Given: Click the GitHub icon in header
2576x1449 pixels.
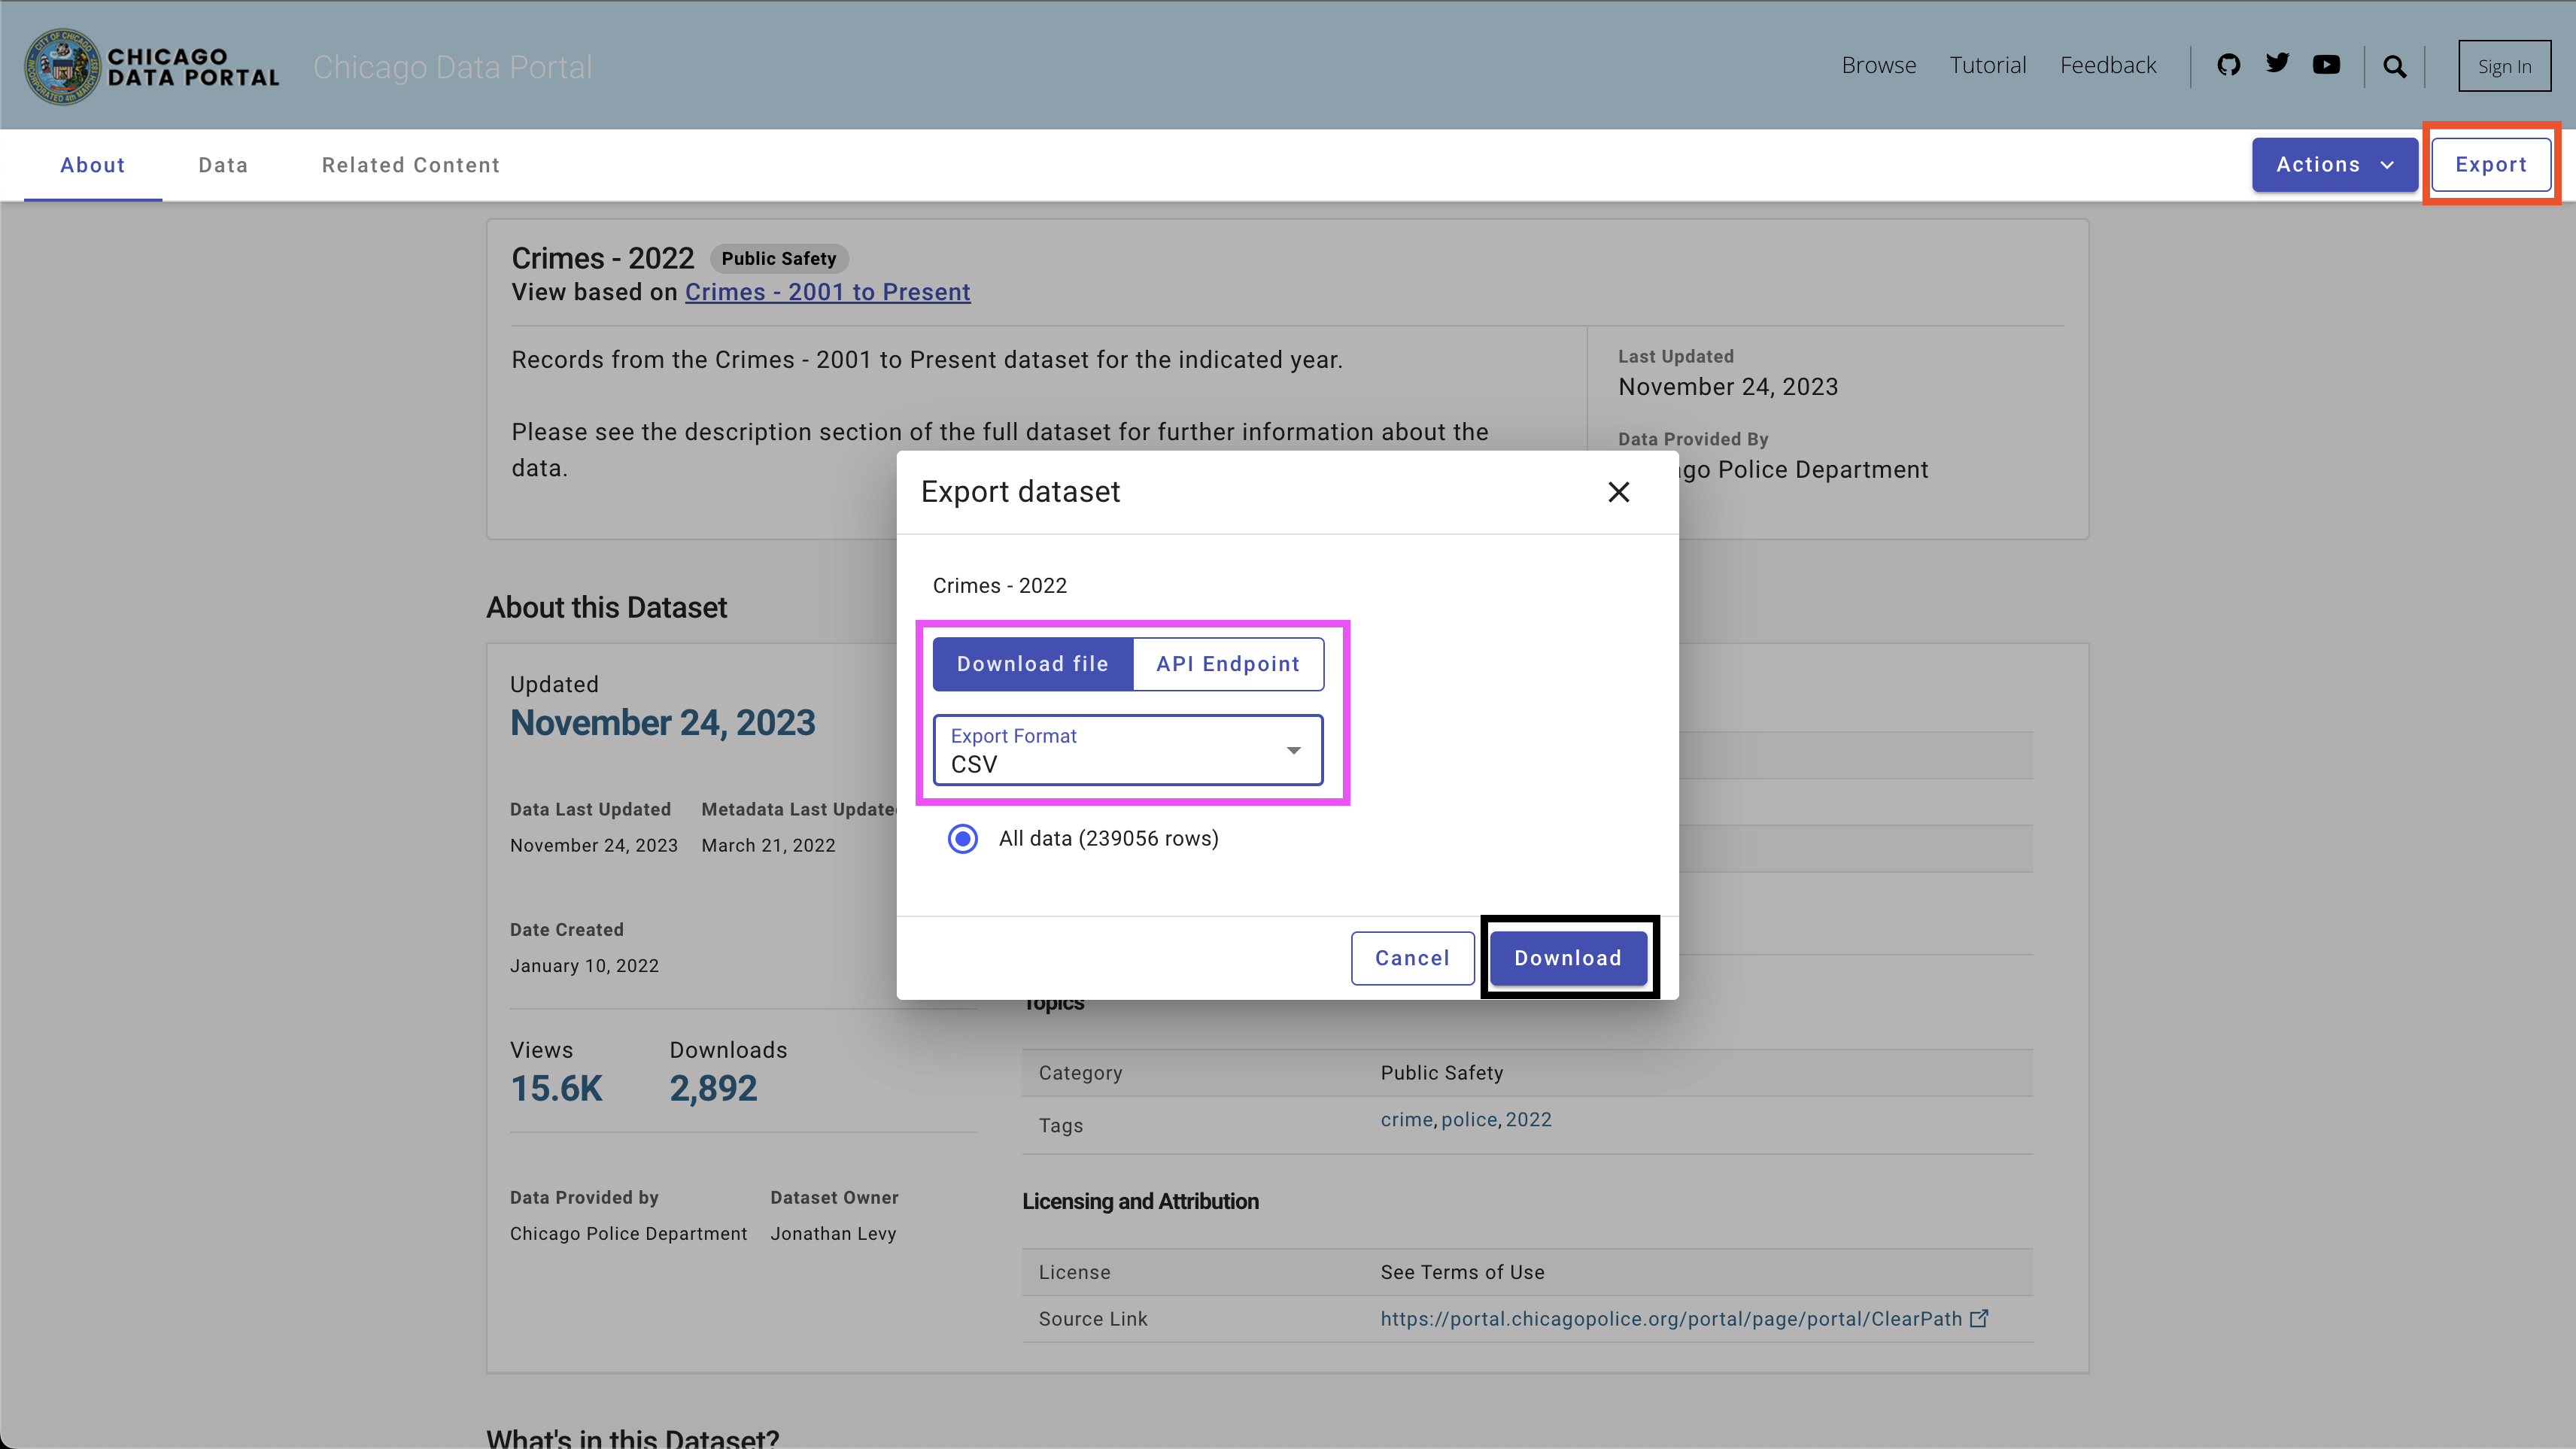Looking at the screenshot, I should pos(2228,65).
